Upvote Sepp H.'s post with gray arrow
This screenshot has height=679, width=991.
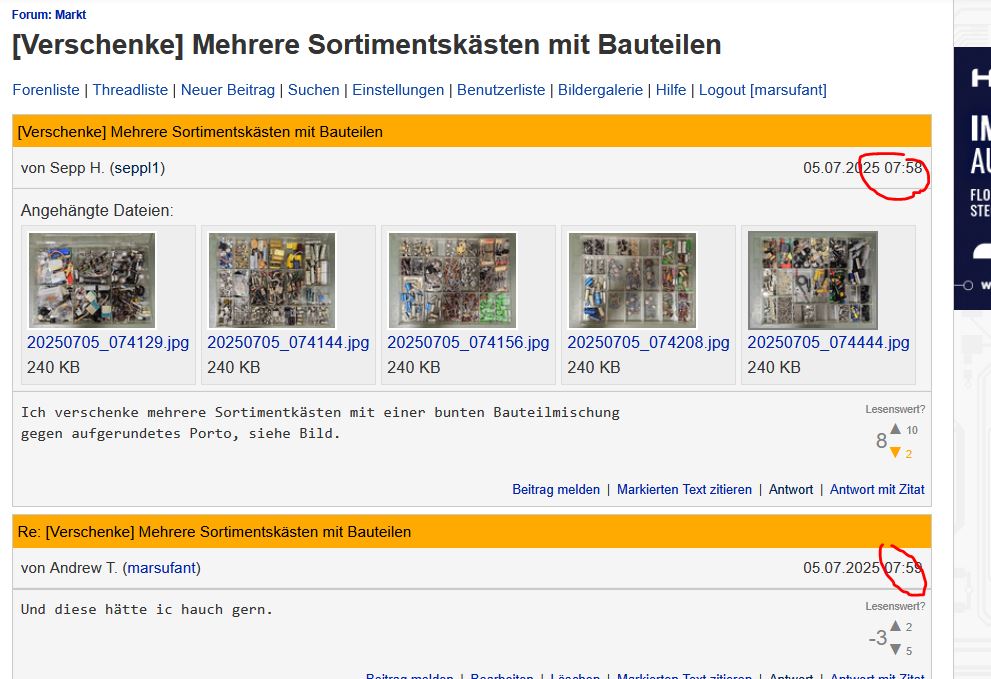(x=895, y=429)
